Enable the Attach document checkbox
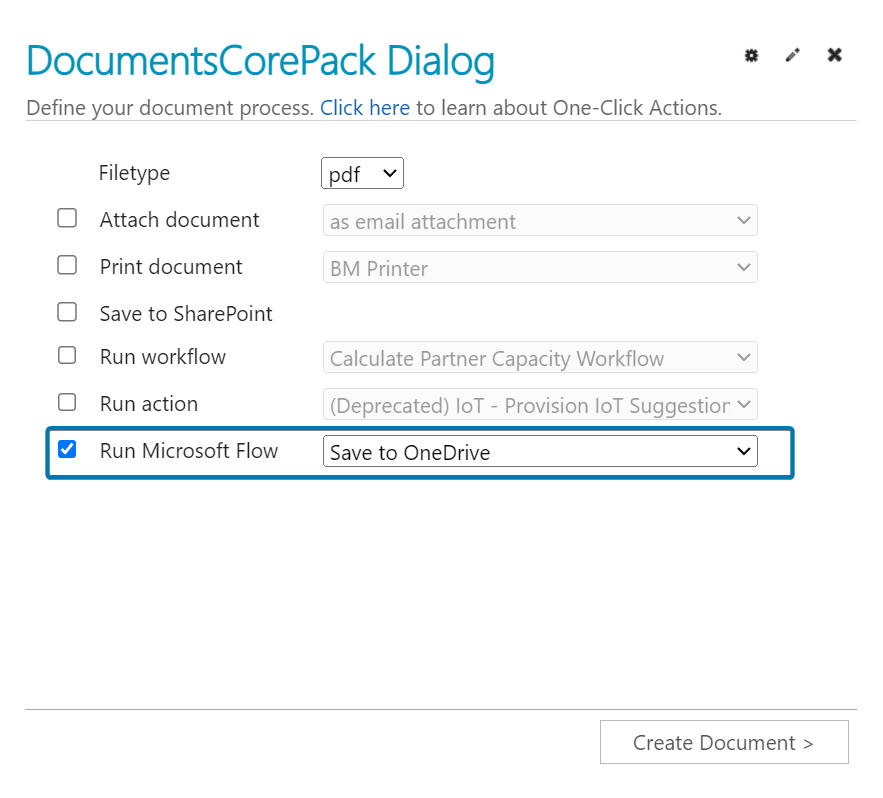The width and height of the screenshot is (883, 798). (67, 219)
